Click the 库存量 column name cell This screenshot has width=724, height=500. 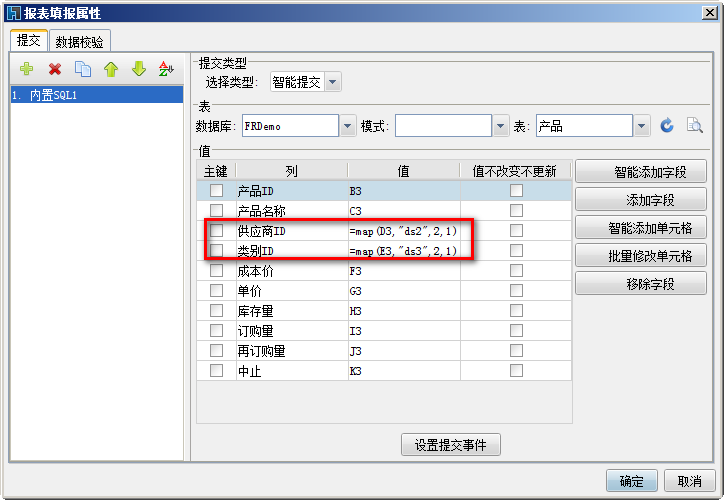[292, 311]
